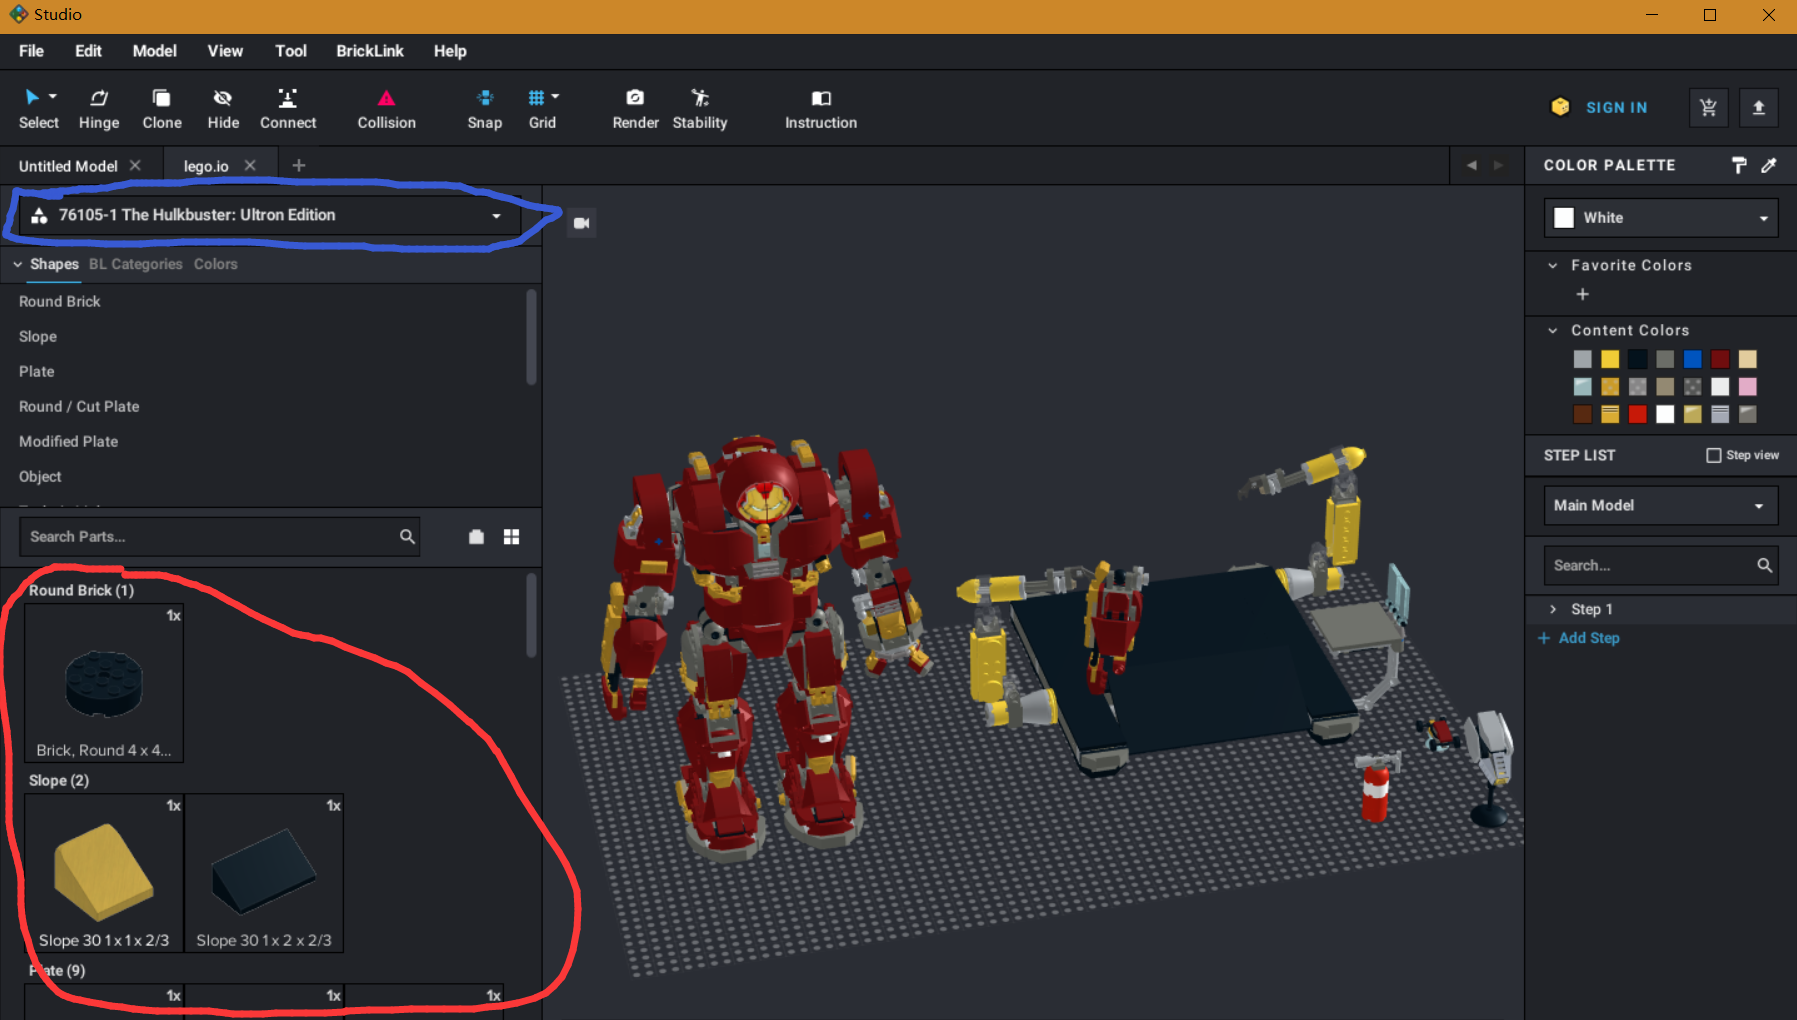Click the viewport camera icon
The height and width of the screenshot is (1020, 1797).
(x=581, y=223)
